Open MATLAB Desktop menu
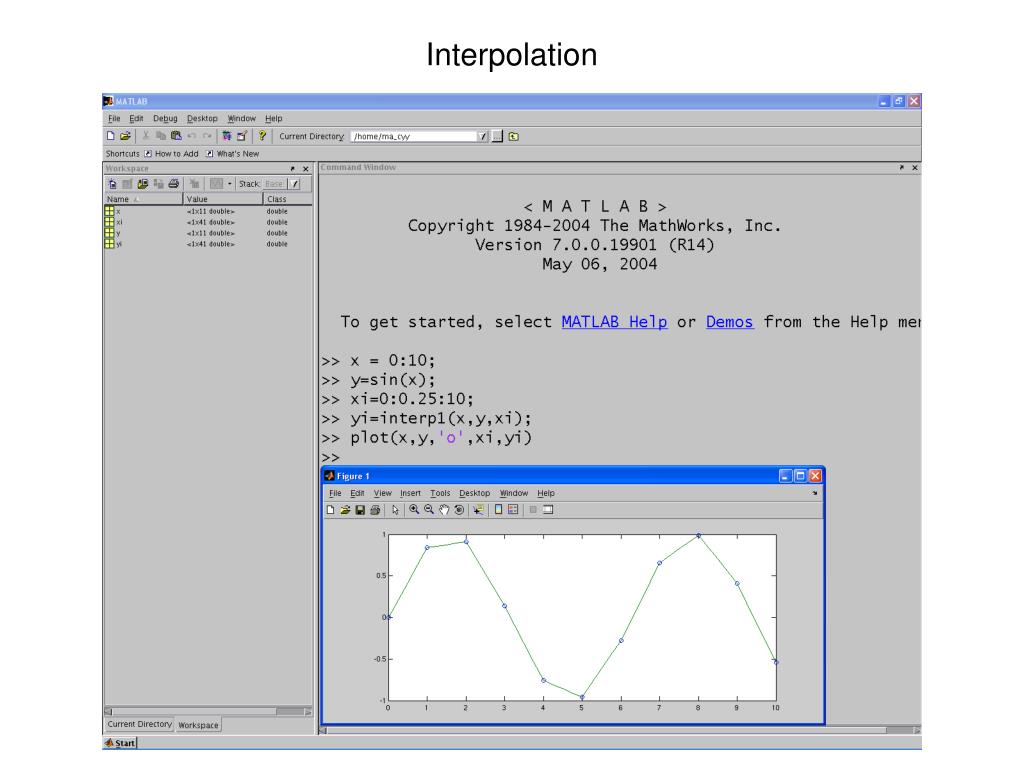This screenshot has height=768, width=1024. 202,119
